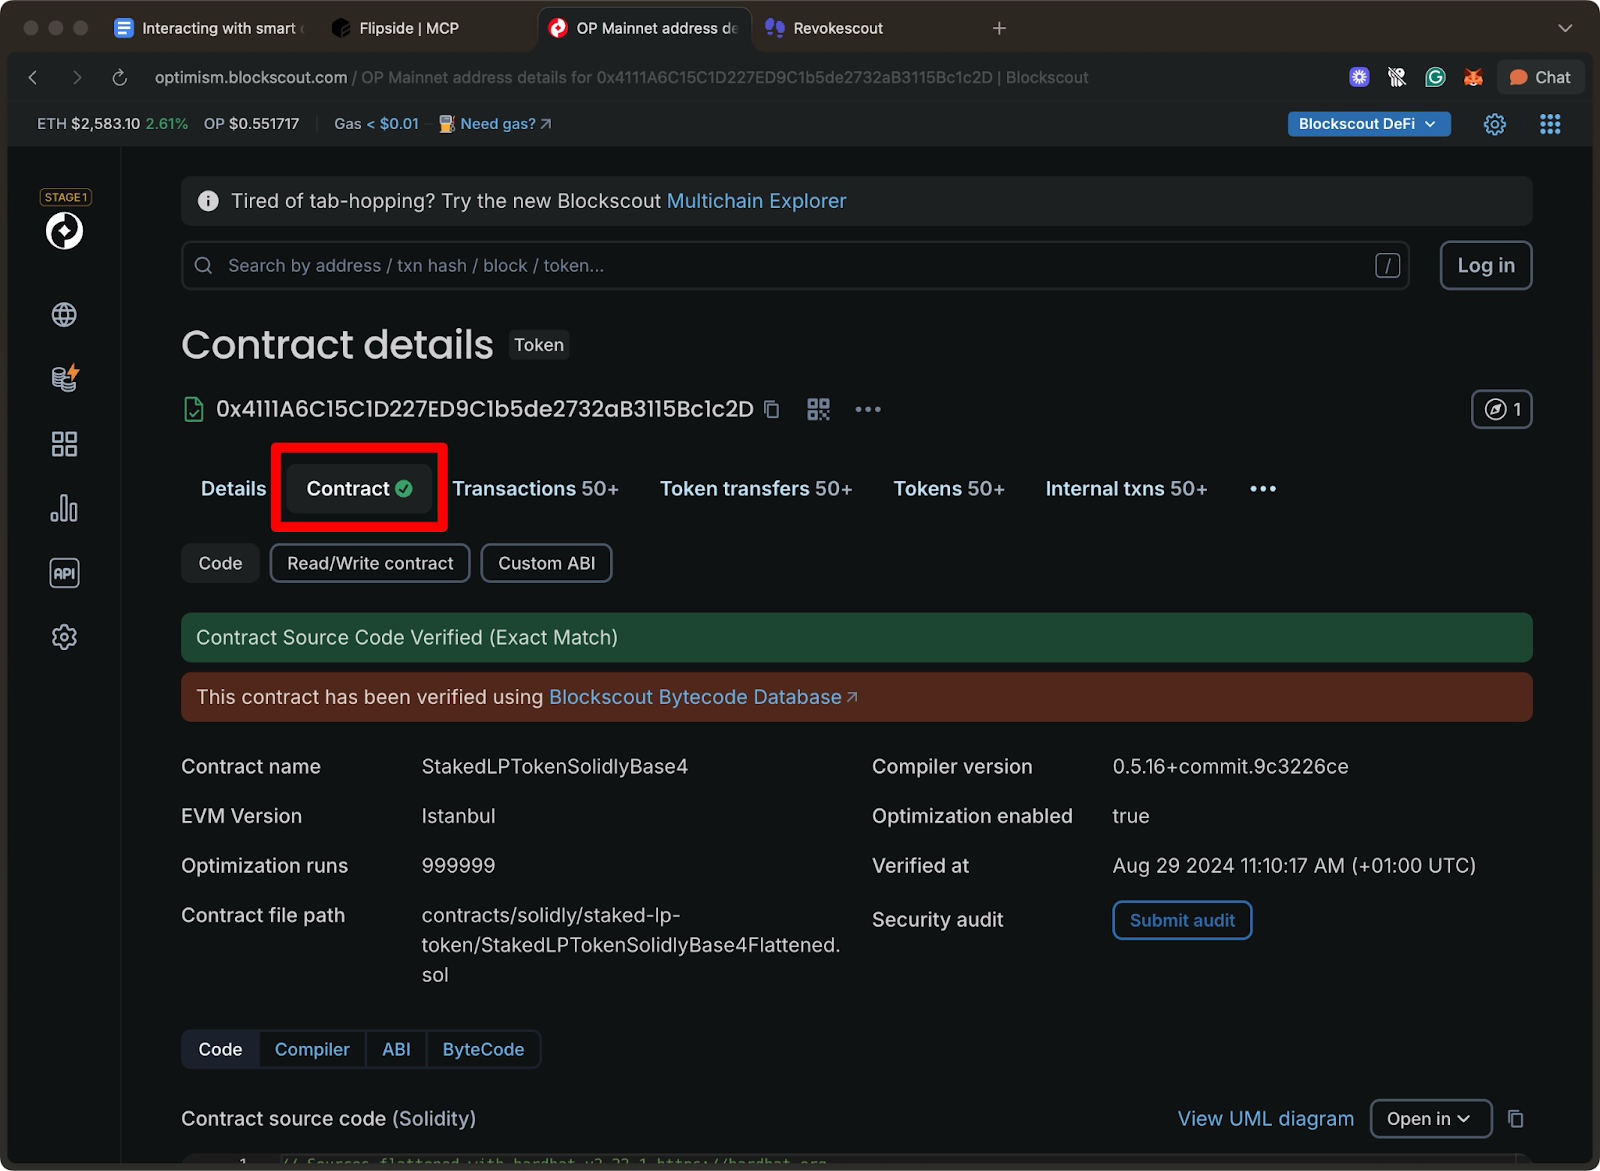1600x1171 pixels.
Task: Show the address QR code
Action: [x=818, y=409]
